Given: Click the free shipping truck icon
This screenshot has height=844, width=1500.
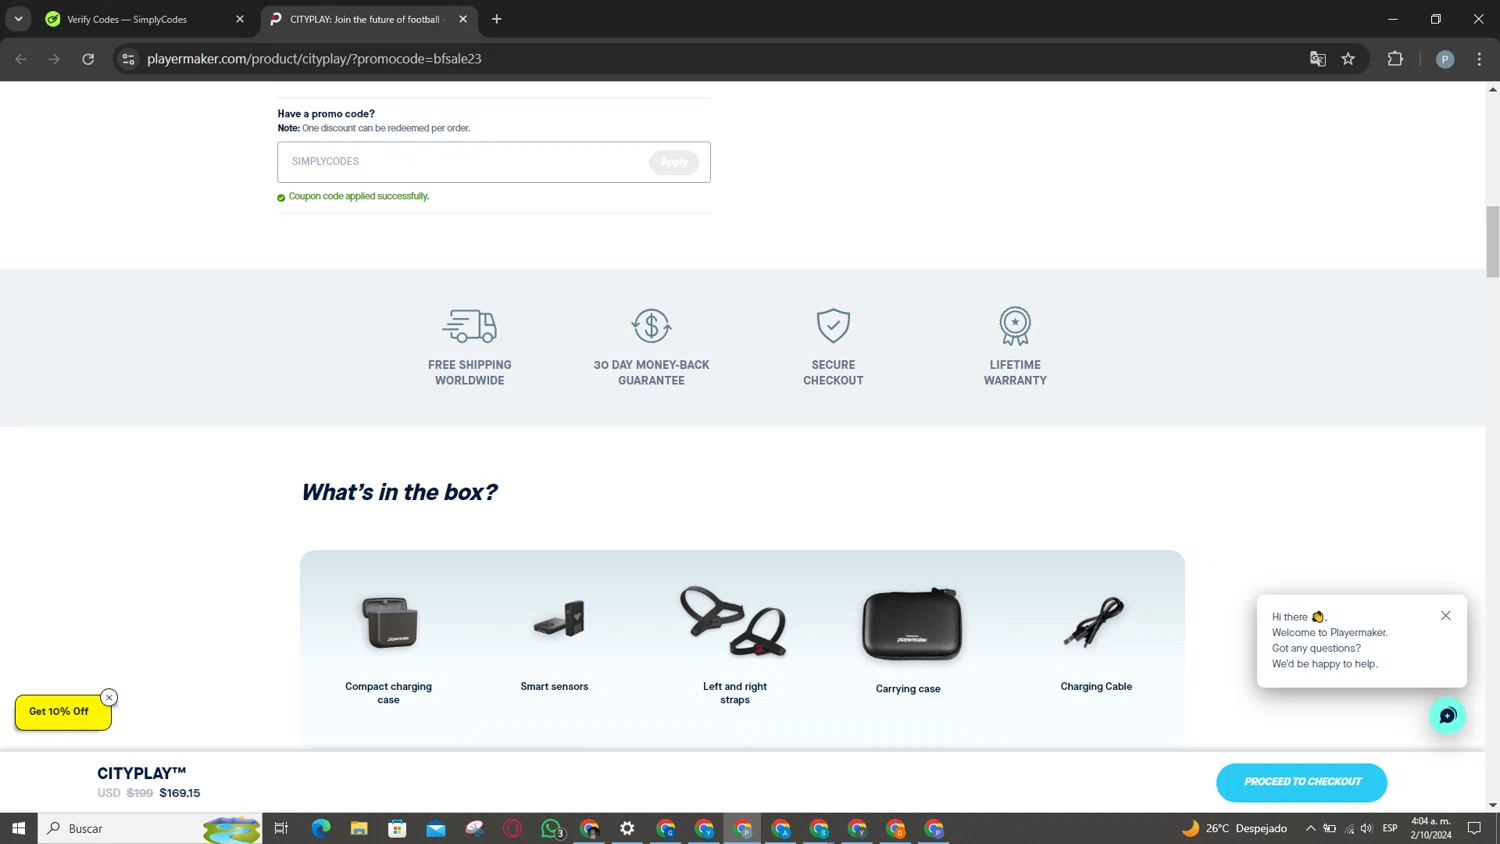Looking at the screenshot, I should coord(470,326).
